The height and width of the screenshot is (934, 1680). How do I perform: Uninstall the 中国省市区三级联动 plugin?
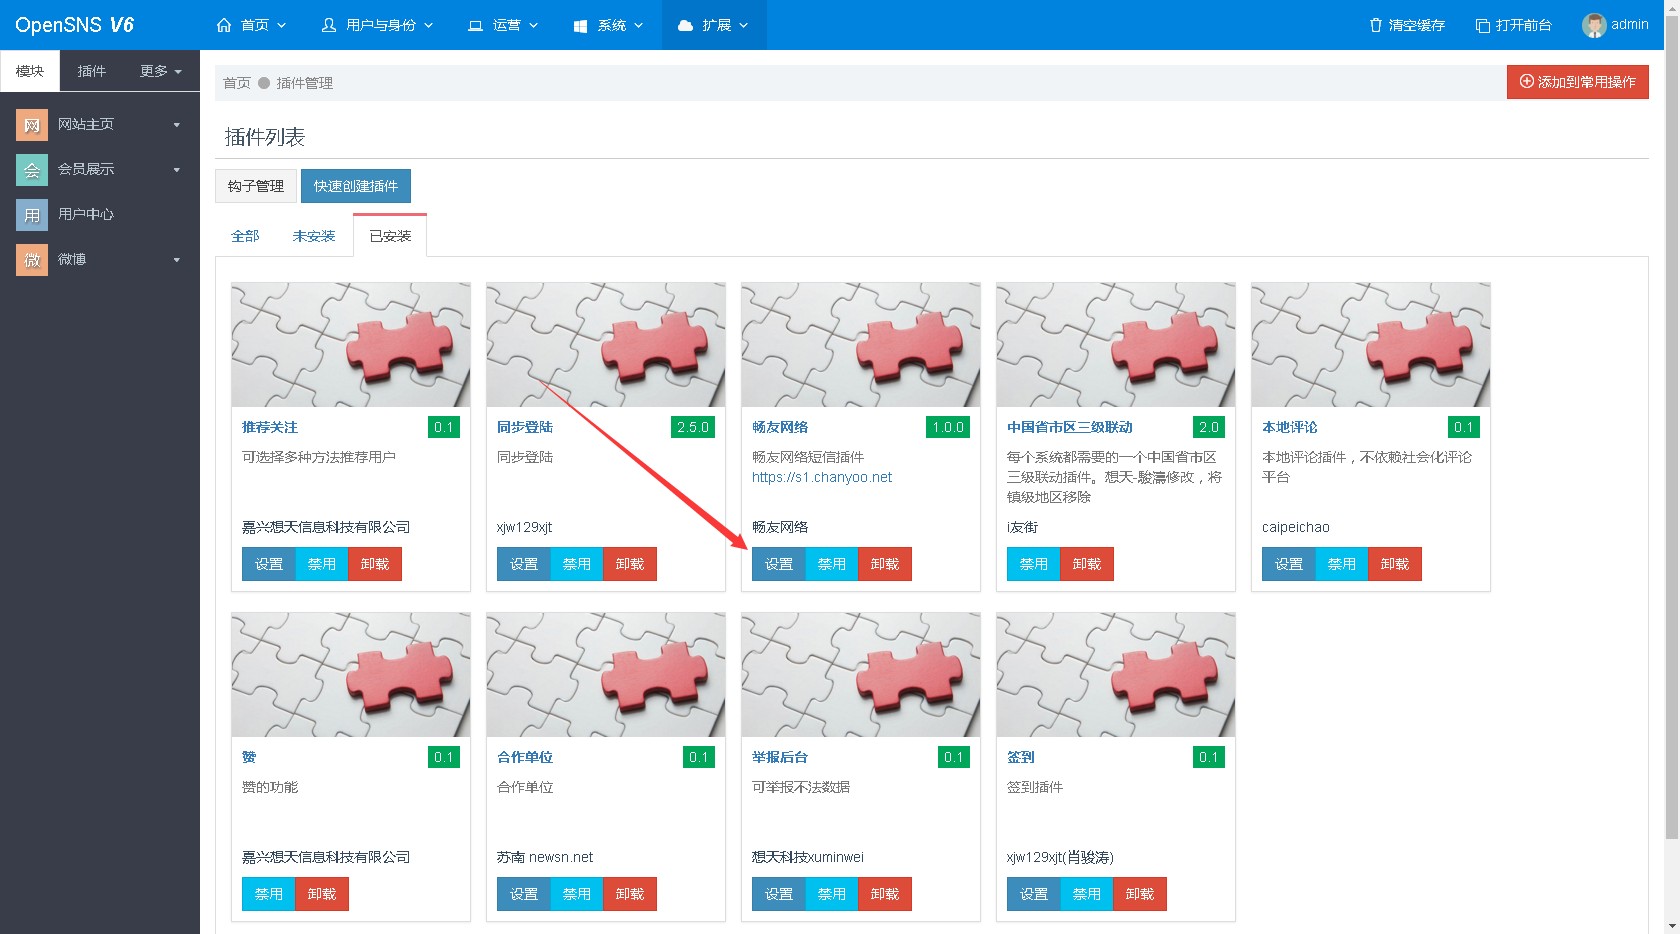tap(1087, 564)
